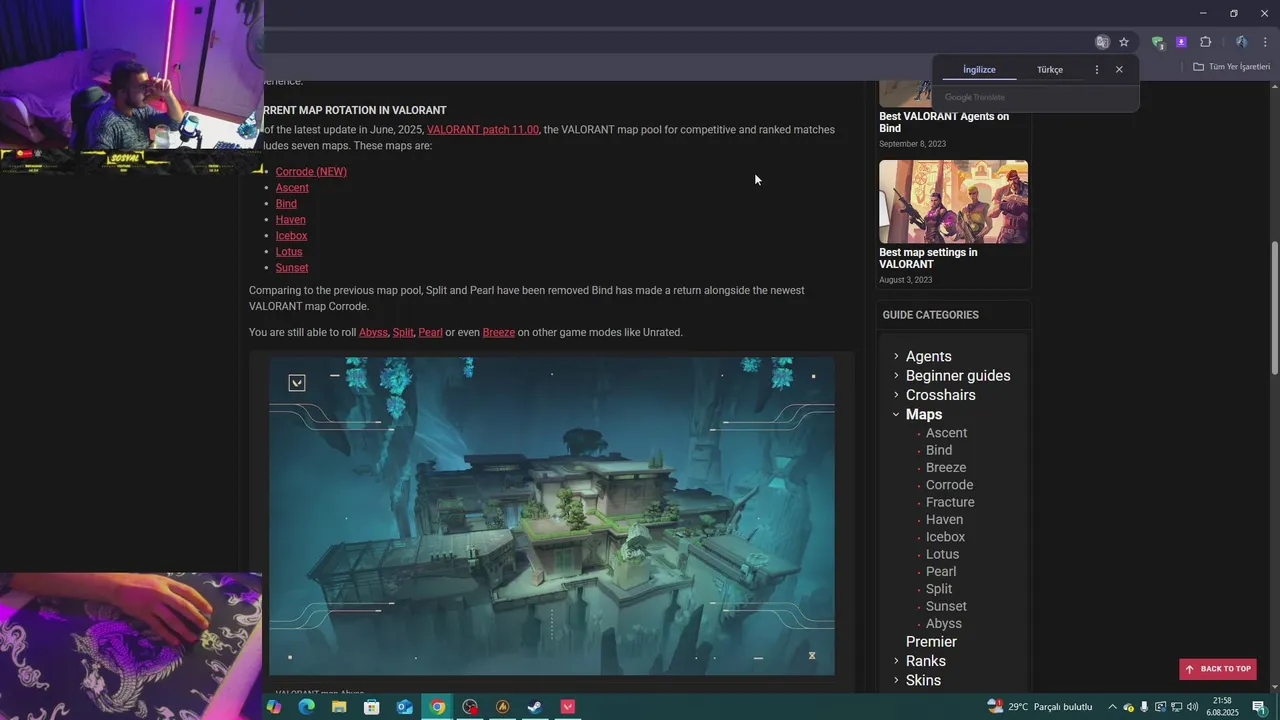Open the dark circular recorder app in taskbar
The height and width of the screenshot is (720, 1280).
[470, 707]
